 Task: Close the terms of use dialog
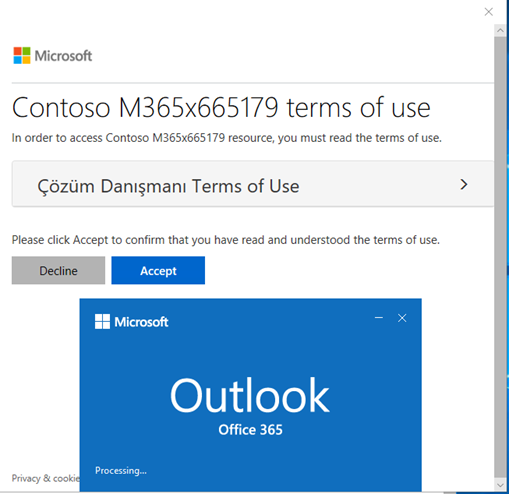coord(489,12)
